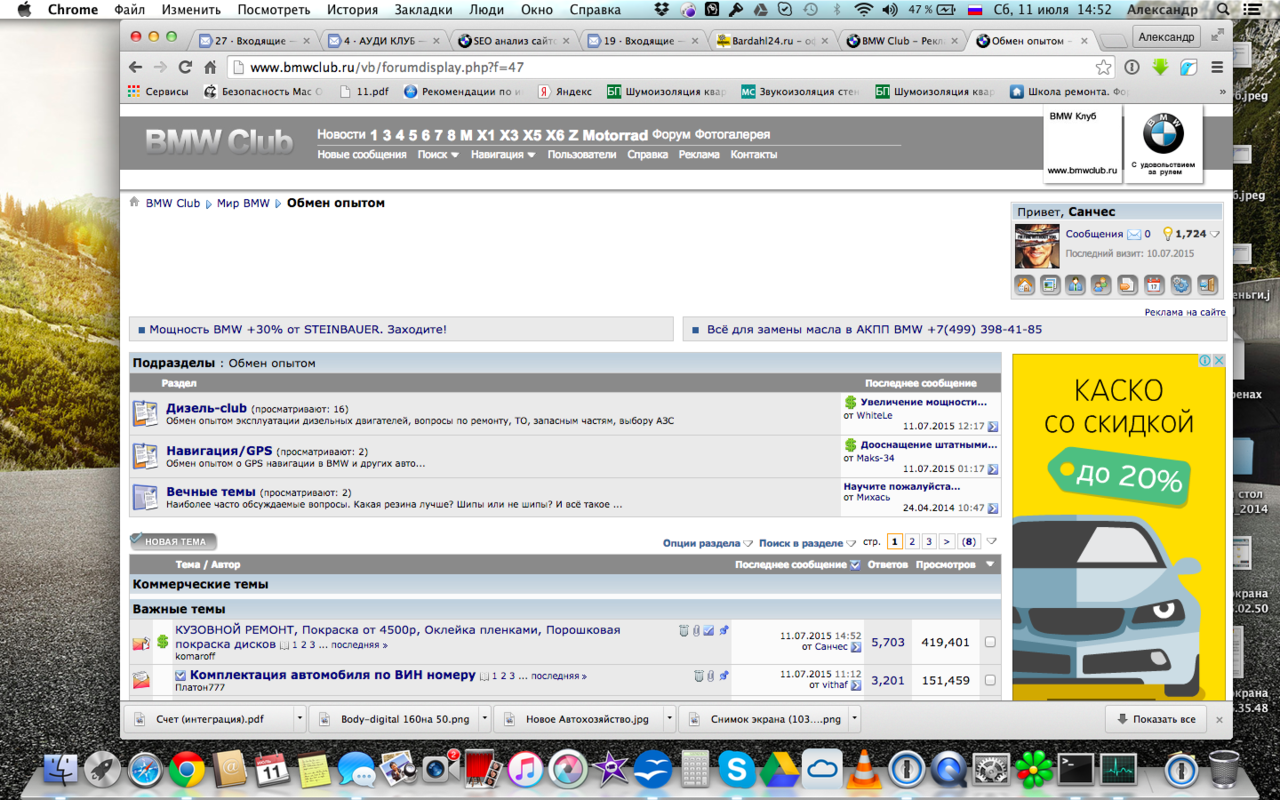Screen dimensions: 1280x800
Task: Go to page 2 of the thread list
Action: tap(912, 542)
